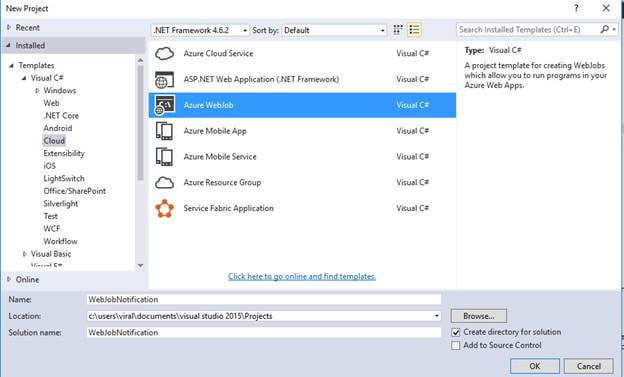The width and height of the screenshot is (624, 377).
Task: Collapse the Templates tree node
Action: point(12,66)
